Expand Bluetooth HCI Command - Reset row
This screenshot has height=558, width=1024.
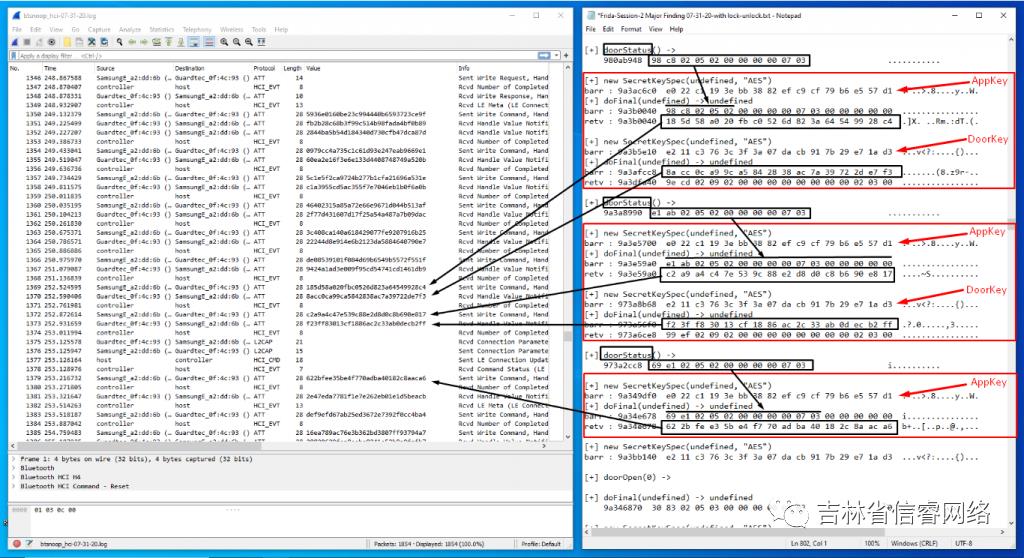click(14, 487)
